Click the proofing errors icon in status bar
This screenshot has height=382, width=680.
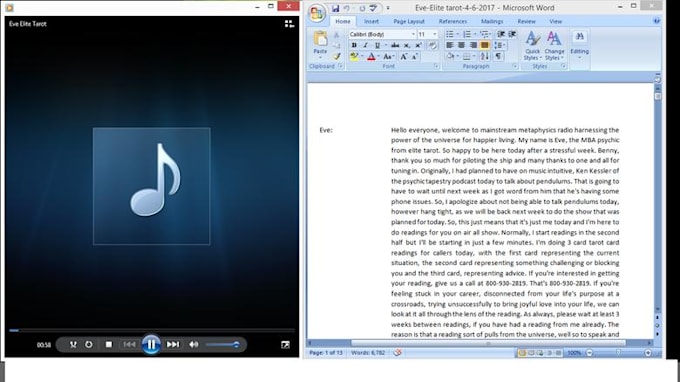click(397, 353)
